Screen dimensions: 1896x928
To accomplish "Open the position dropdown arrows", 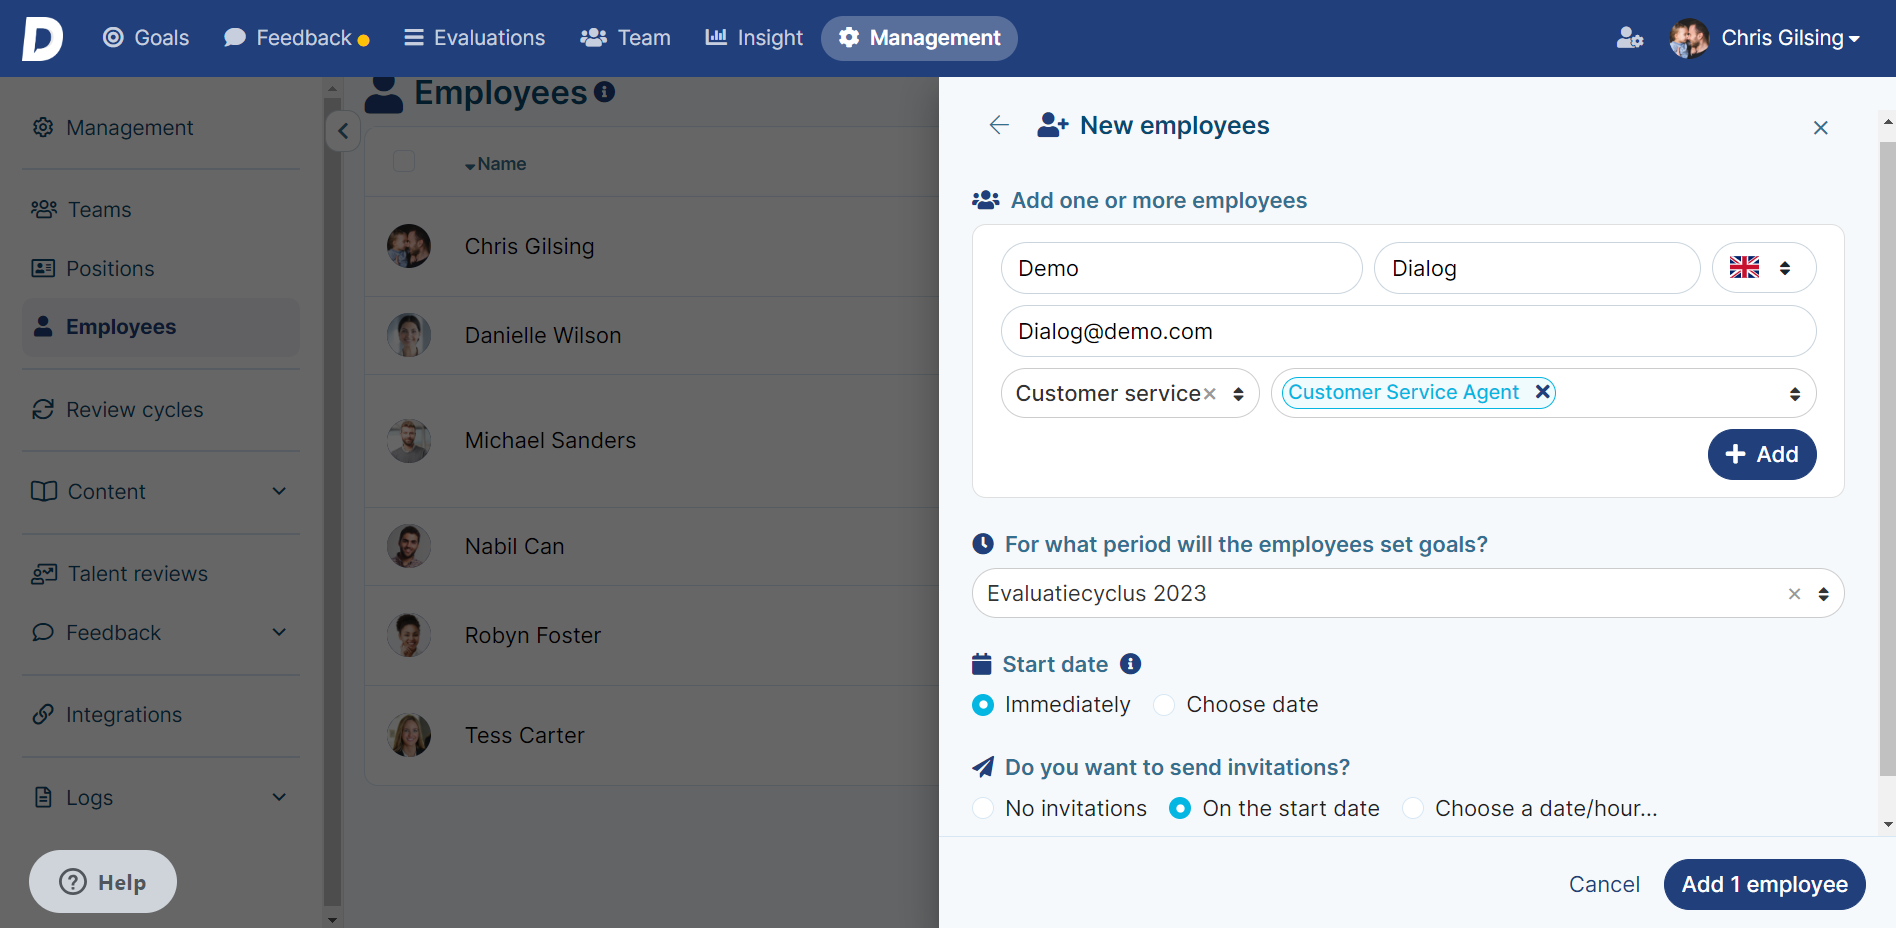I will (1795, 394).
